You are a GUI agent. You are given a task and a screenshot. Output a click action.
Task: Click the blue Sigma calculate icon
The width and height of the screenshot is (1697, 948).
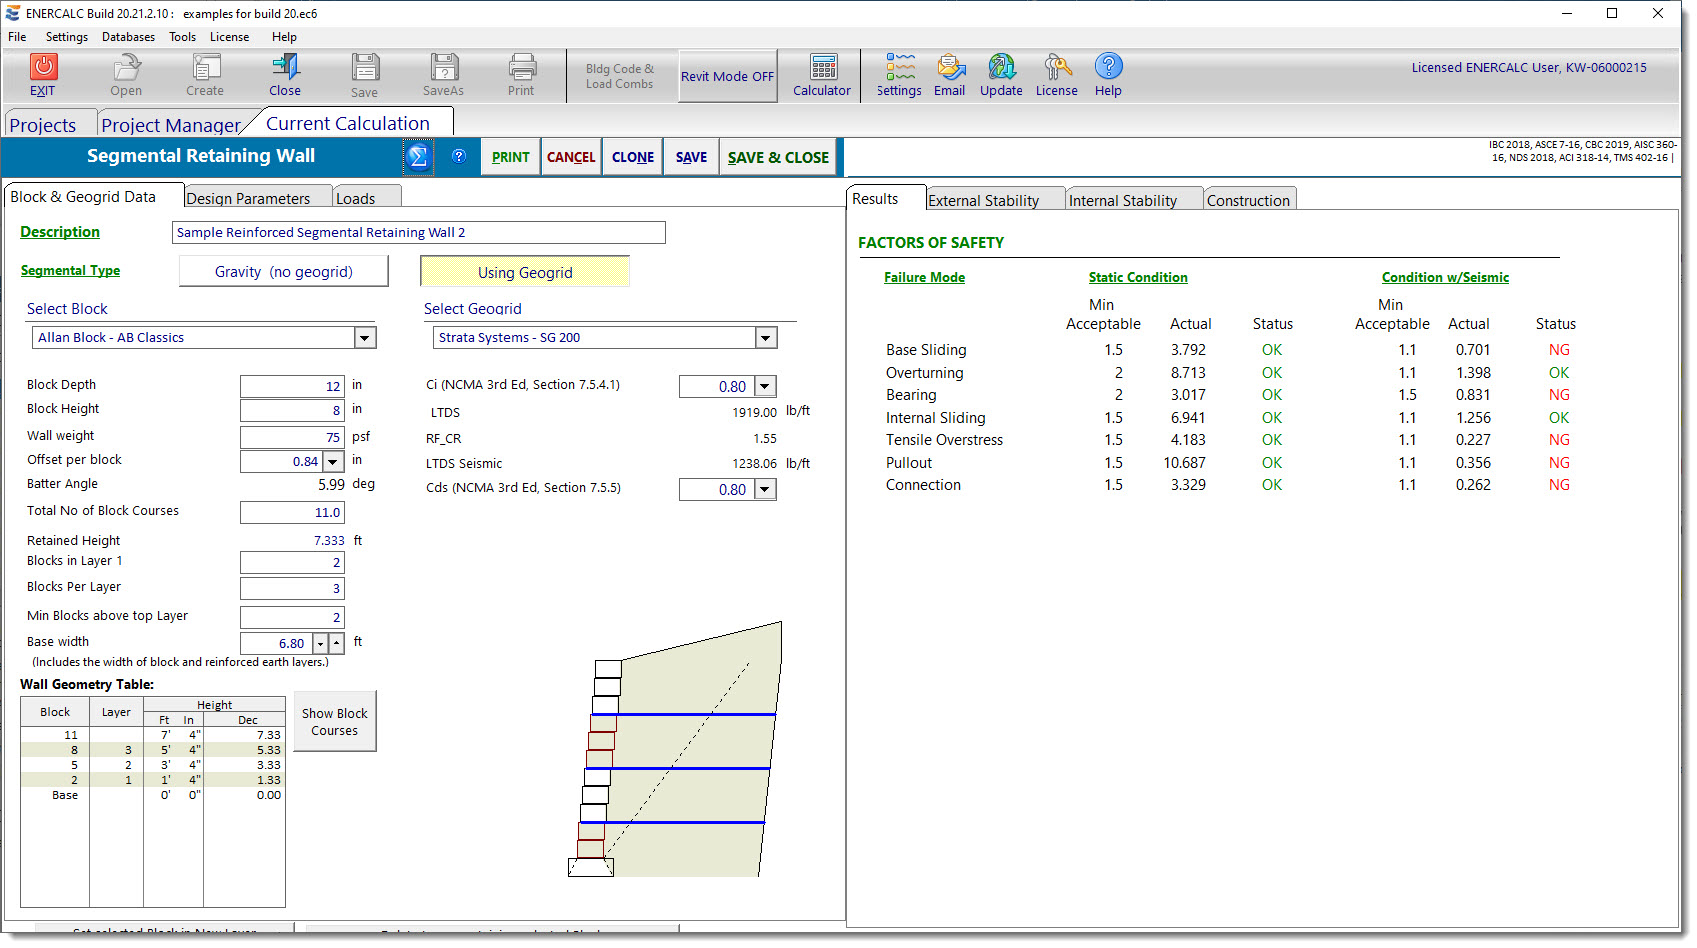418,157
